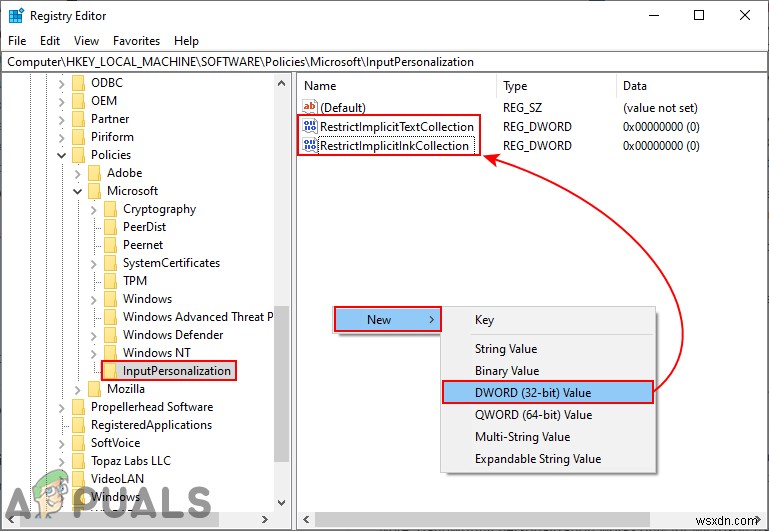
Task: Expand the Cryptography tree node
Action: tap(94, 210)
